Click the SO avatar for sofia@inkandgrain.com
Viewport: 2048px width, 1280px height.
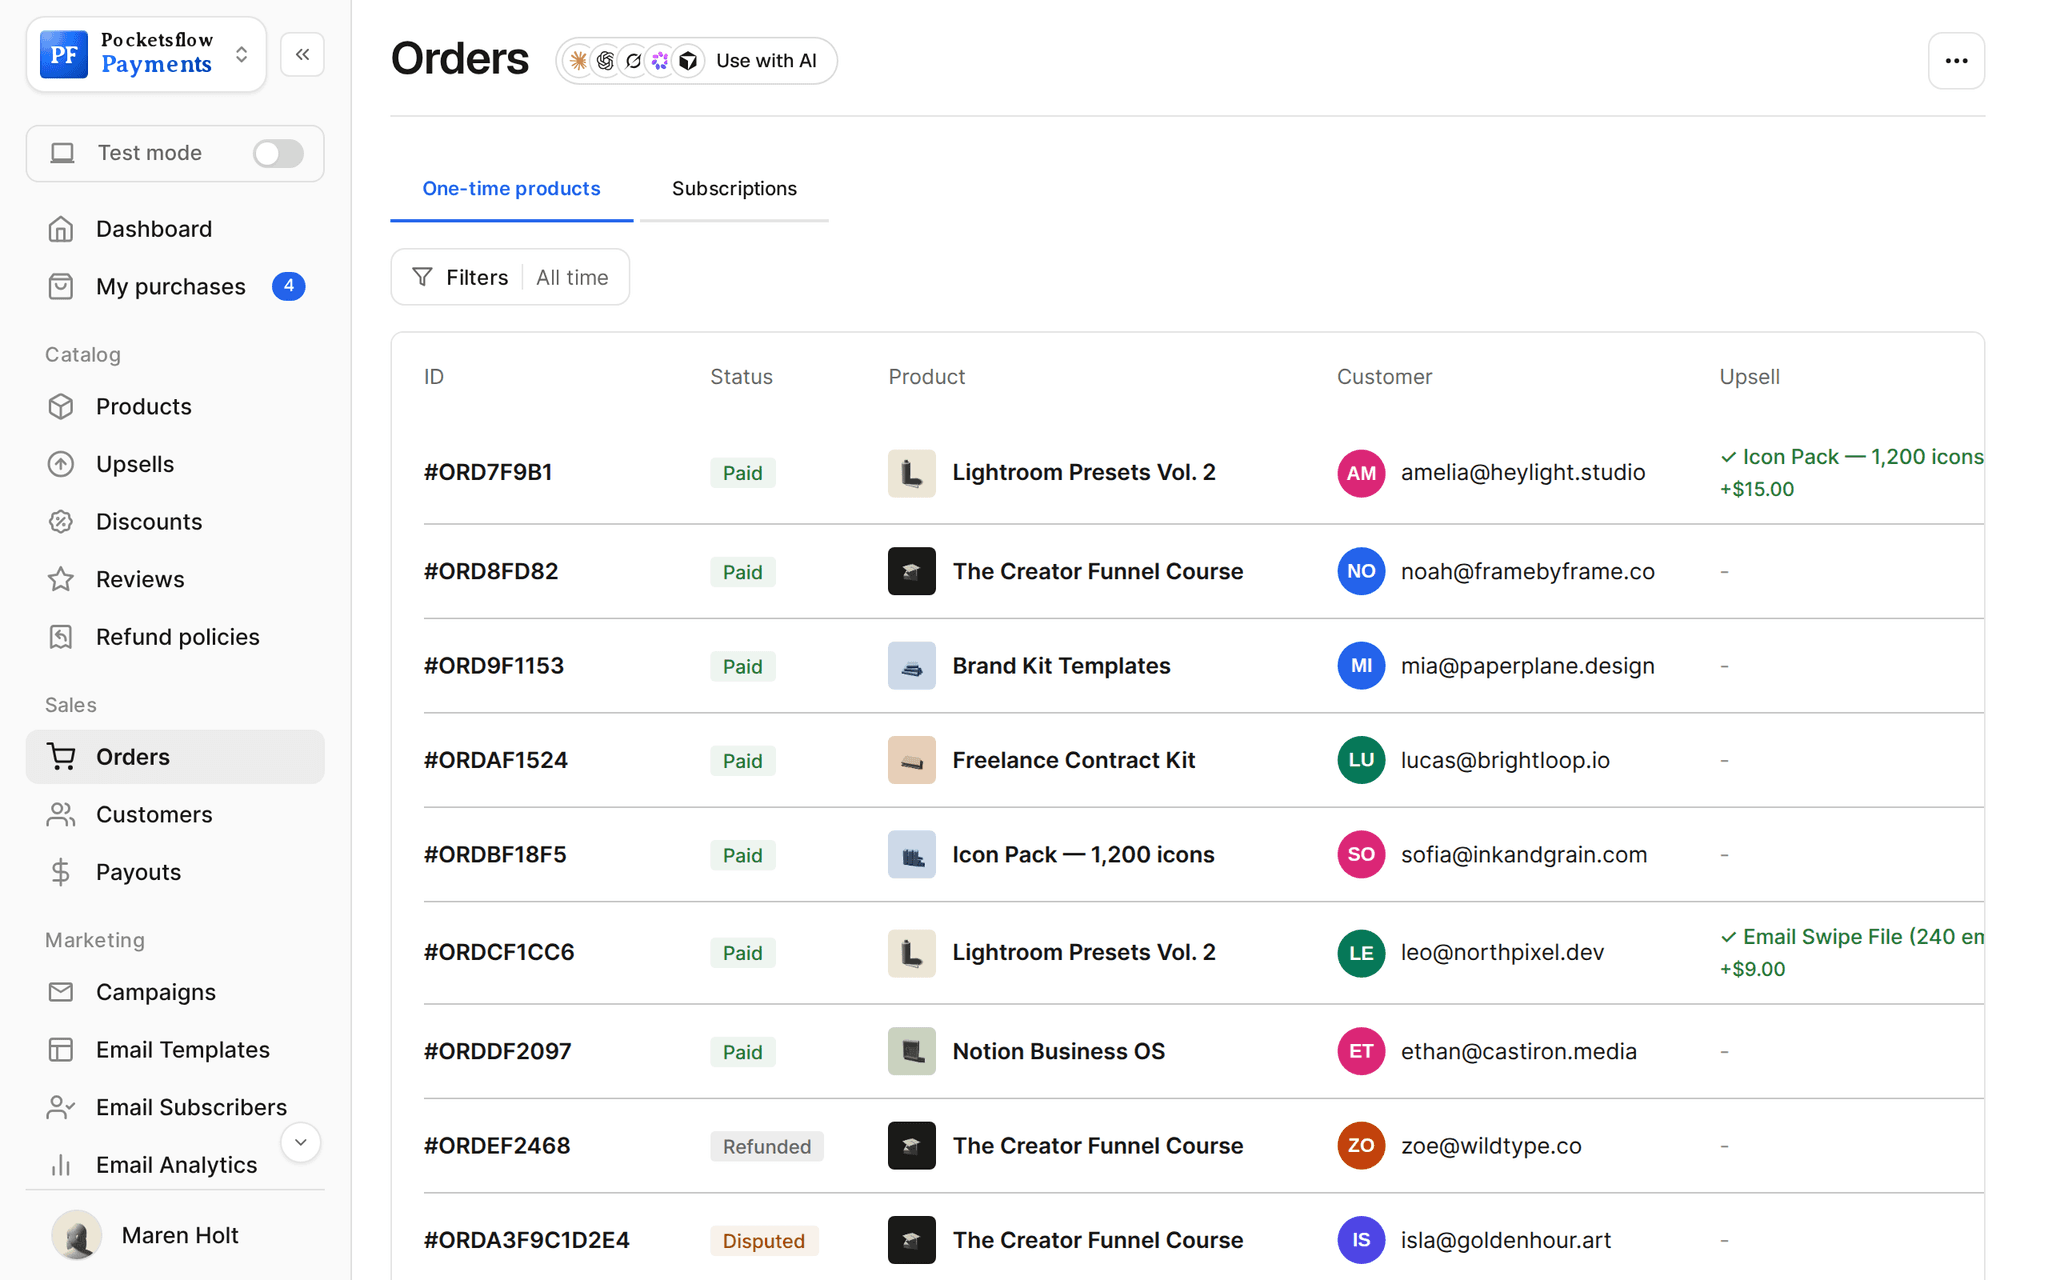(1361, 855)
